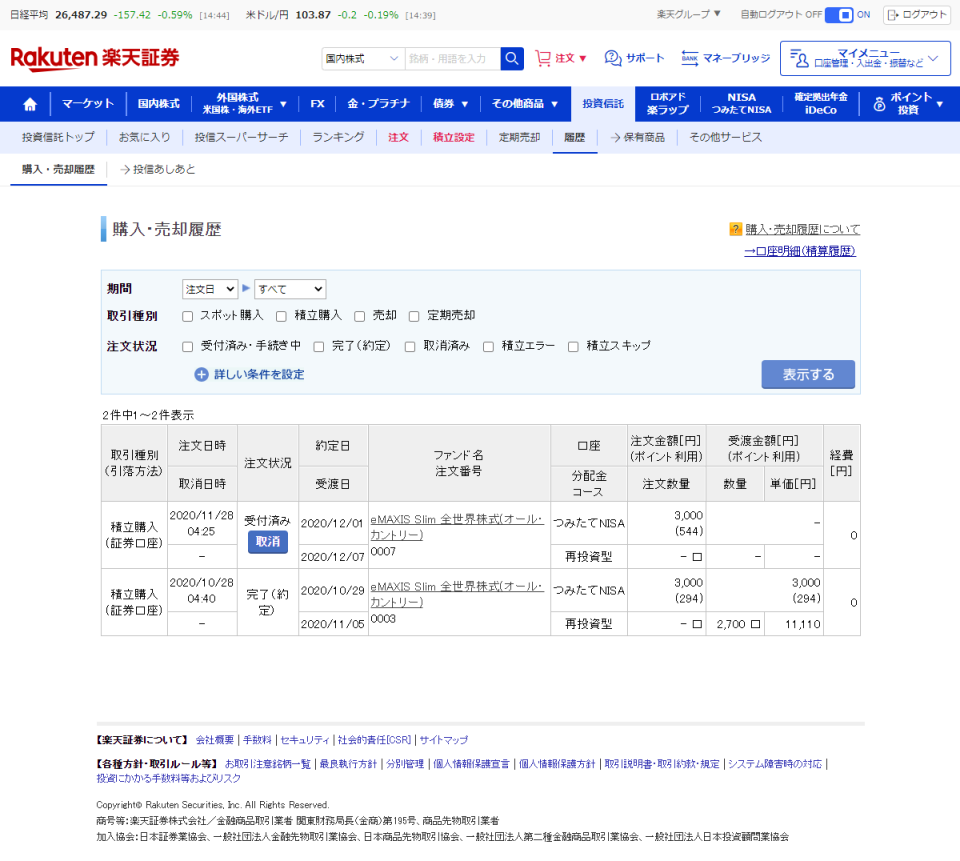The height and width of the screenshot is (861, 960).
Task: Open the ロボアド 楽ラップ nav item
Action: click(667, 103)
